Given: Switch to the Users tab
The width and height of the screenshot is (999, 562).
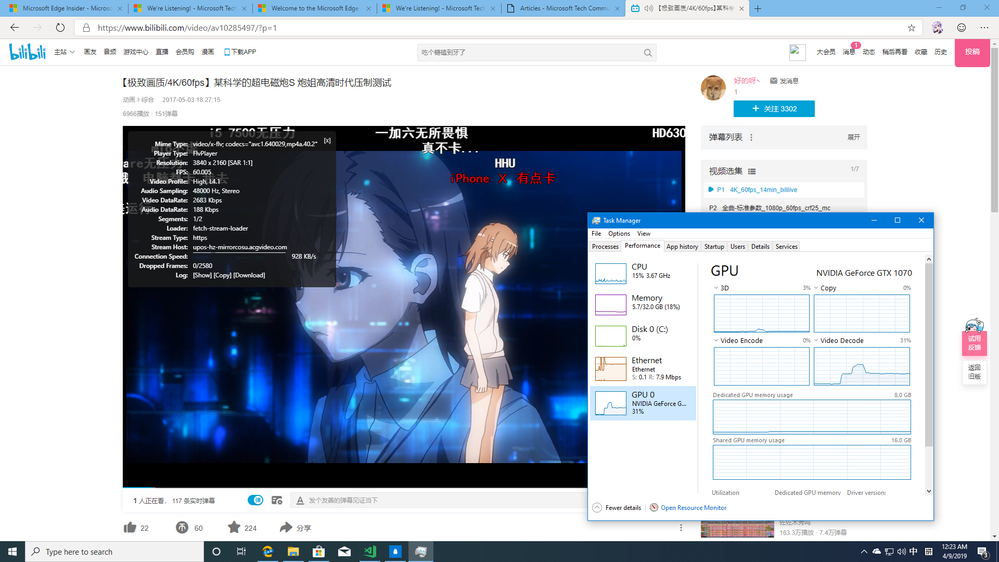Looking at the screenshot, I should click(738, 247).
